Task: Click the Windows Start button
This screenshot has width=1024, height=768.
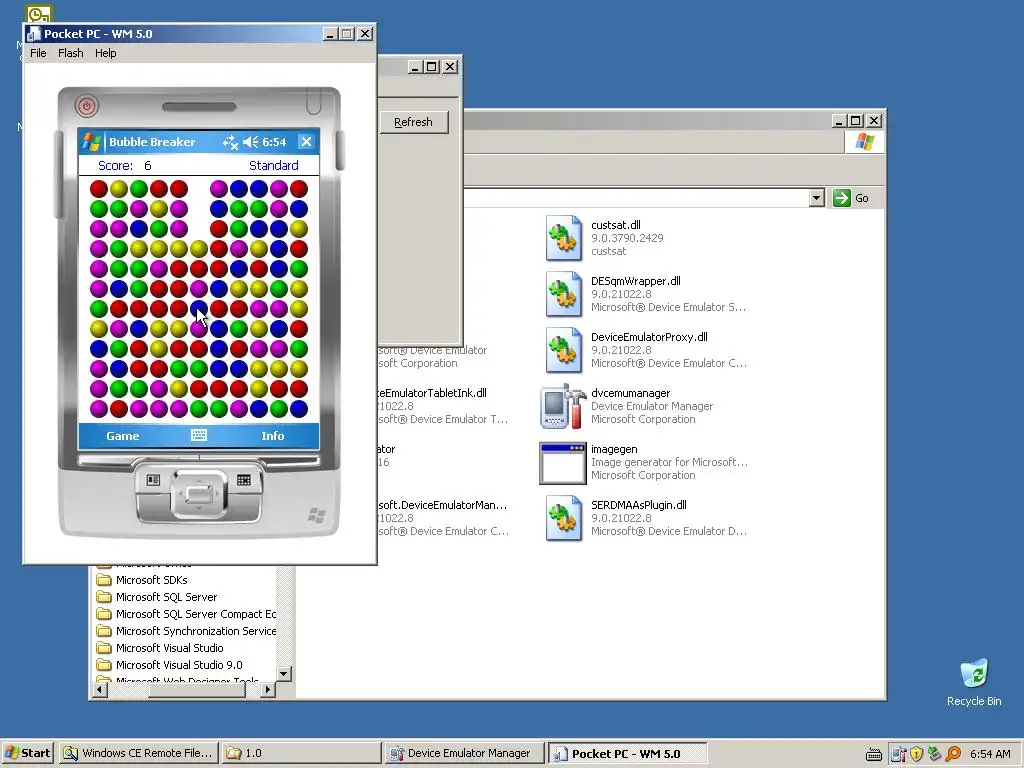Action: tap(27, 753)
